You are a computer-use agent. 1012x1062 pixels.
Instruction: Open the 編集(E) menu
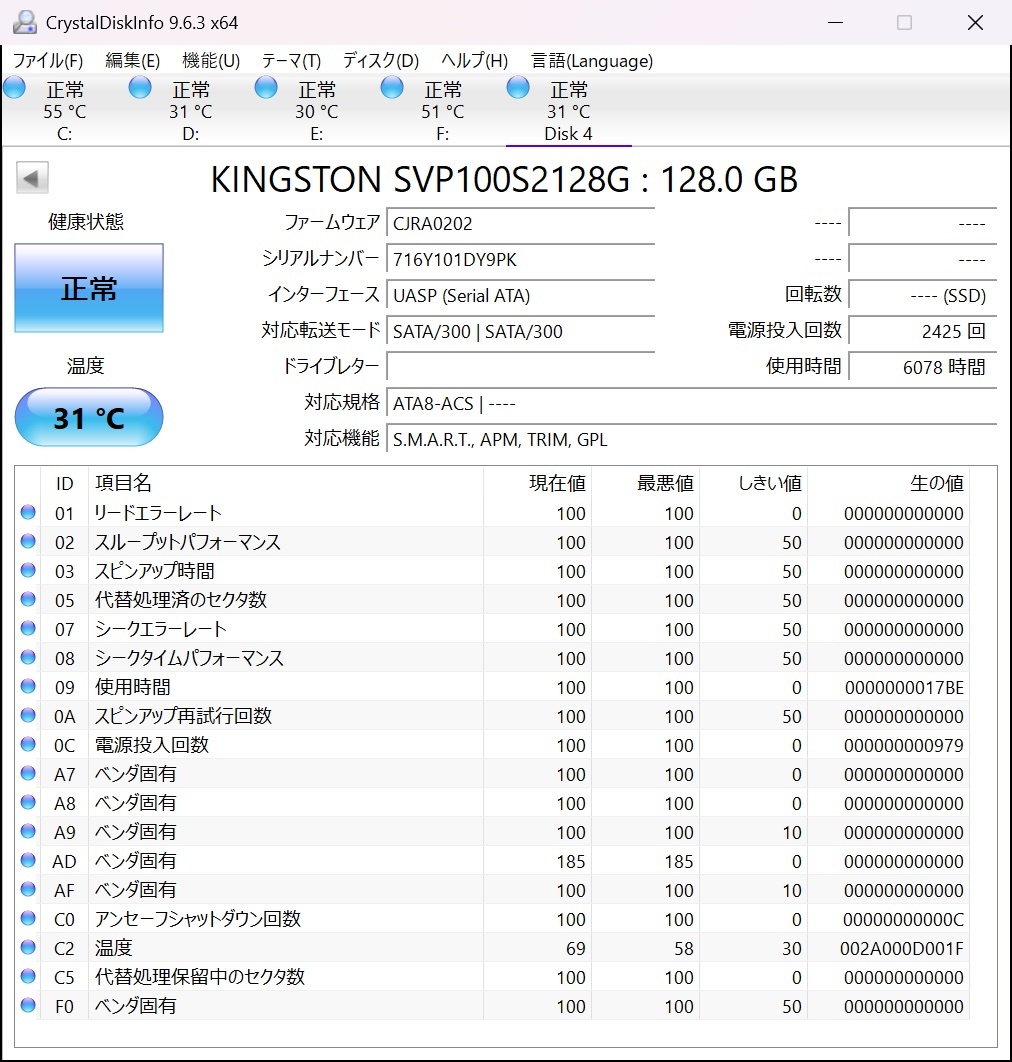(x=133, y=61)
